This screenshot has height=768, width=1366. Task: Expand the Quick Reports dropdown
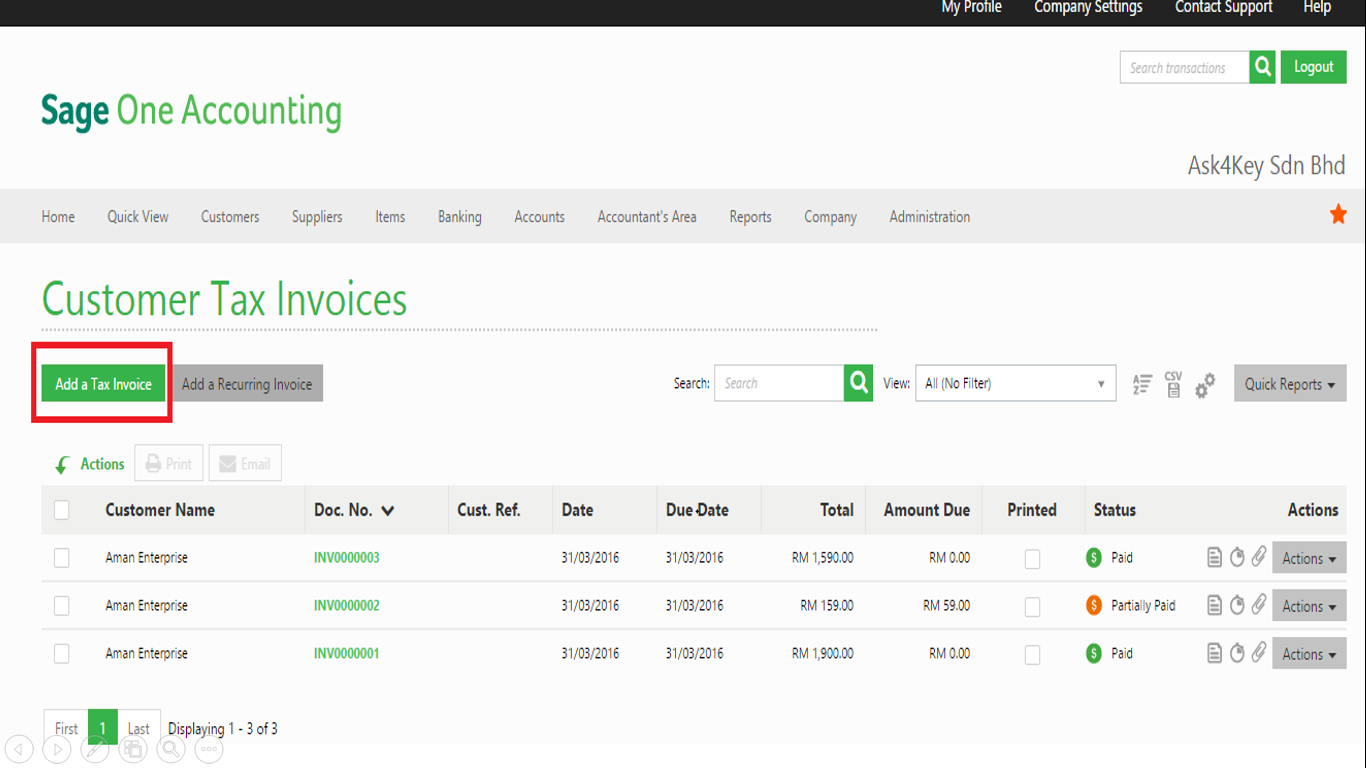point(1290,384)
